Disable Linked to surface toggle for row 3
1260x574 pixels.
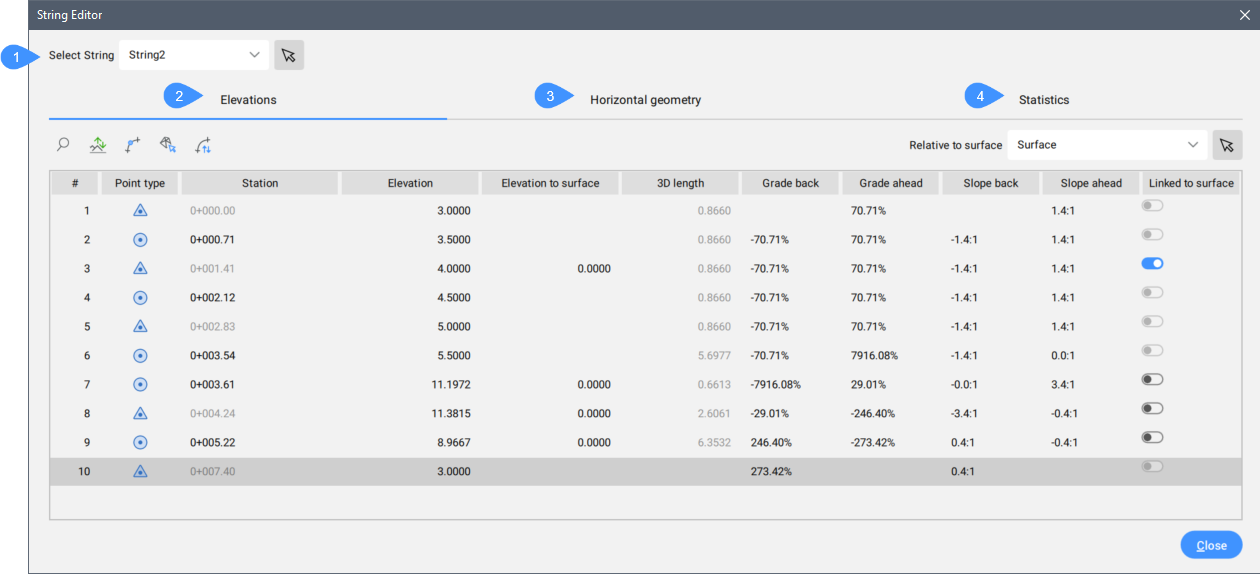click(1153, 264)
